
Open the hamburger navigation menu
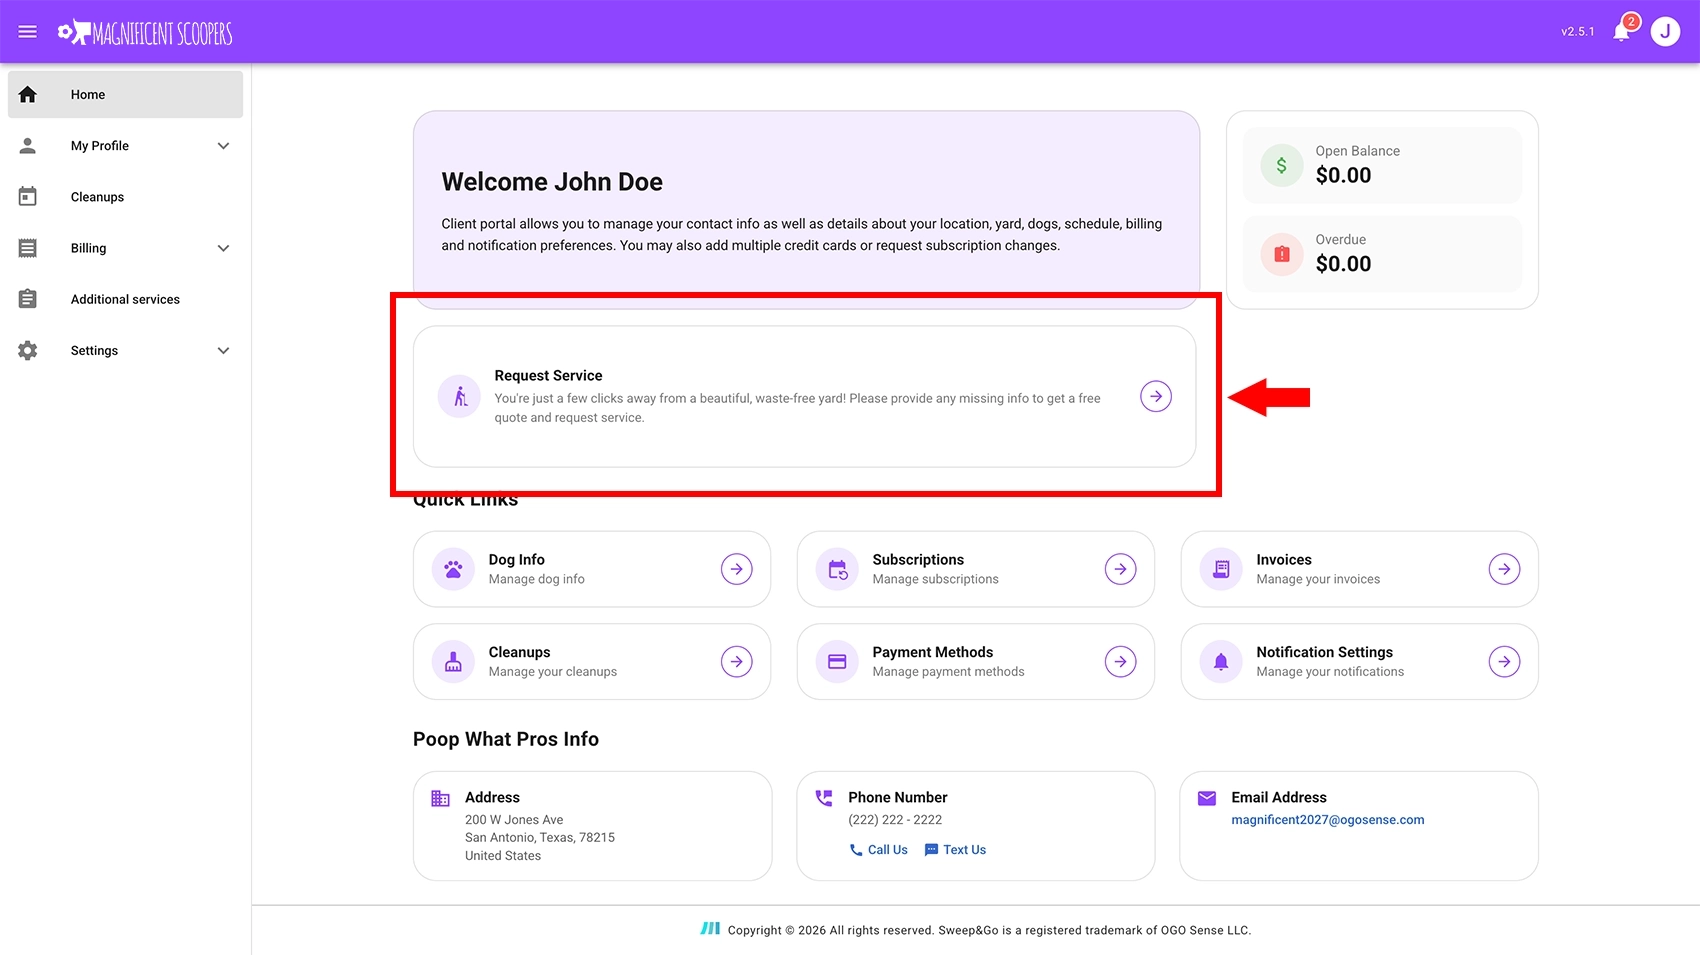[x=27, y=31]
